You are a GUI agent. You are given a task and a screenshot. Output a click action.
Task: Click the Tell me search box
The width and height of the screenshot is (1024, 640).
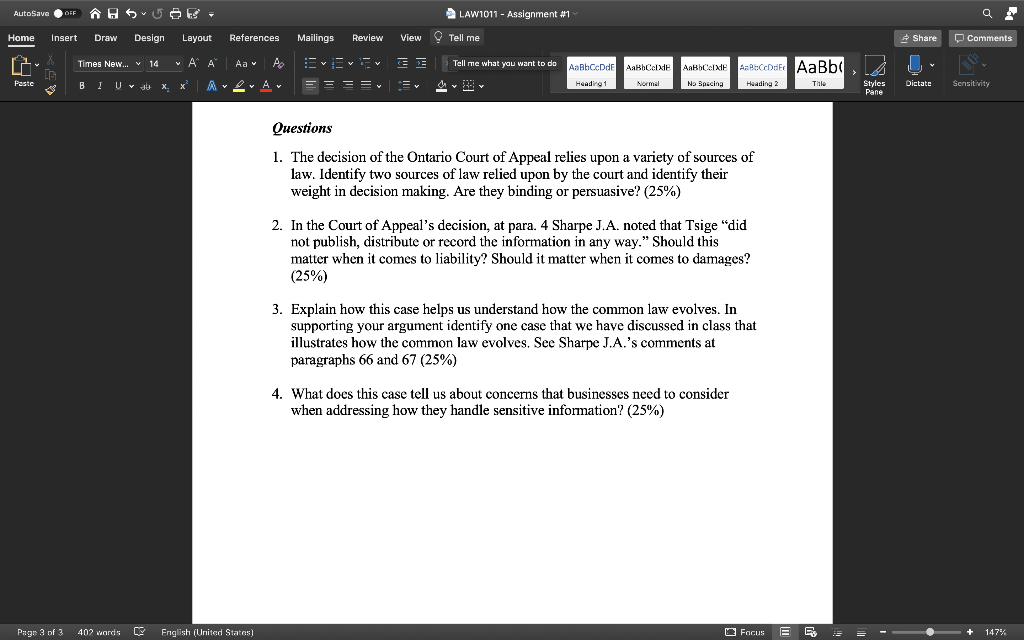pyautogui.click(x=457, y=38)
